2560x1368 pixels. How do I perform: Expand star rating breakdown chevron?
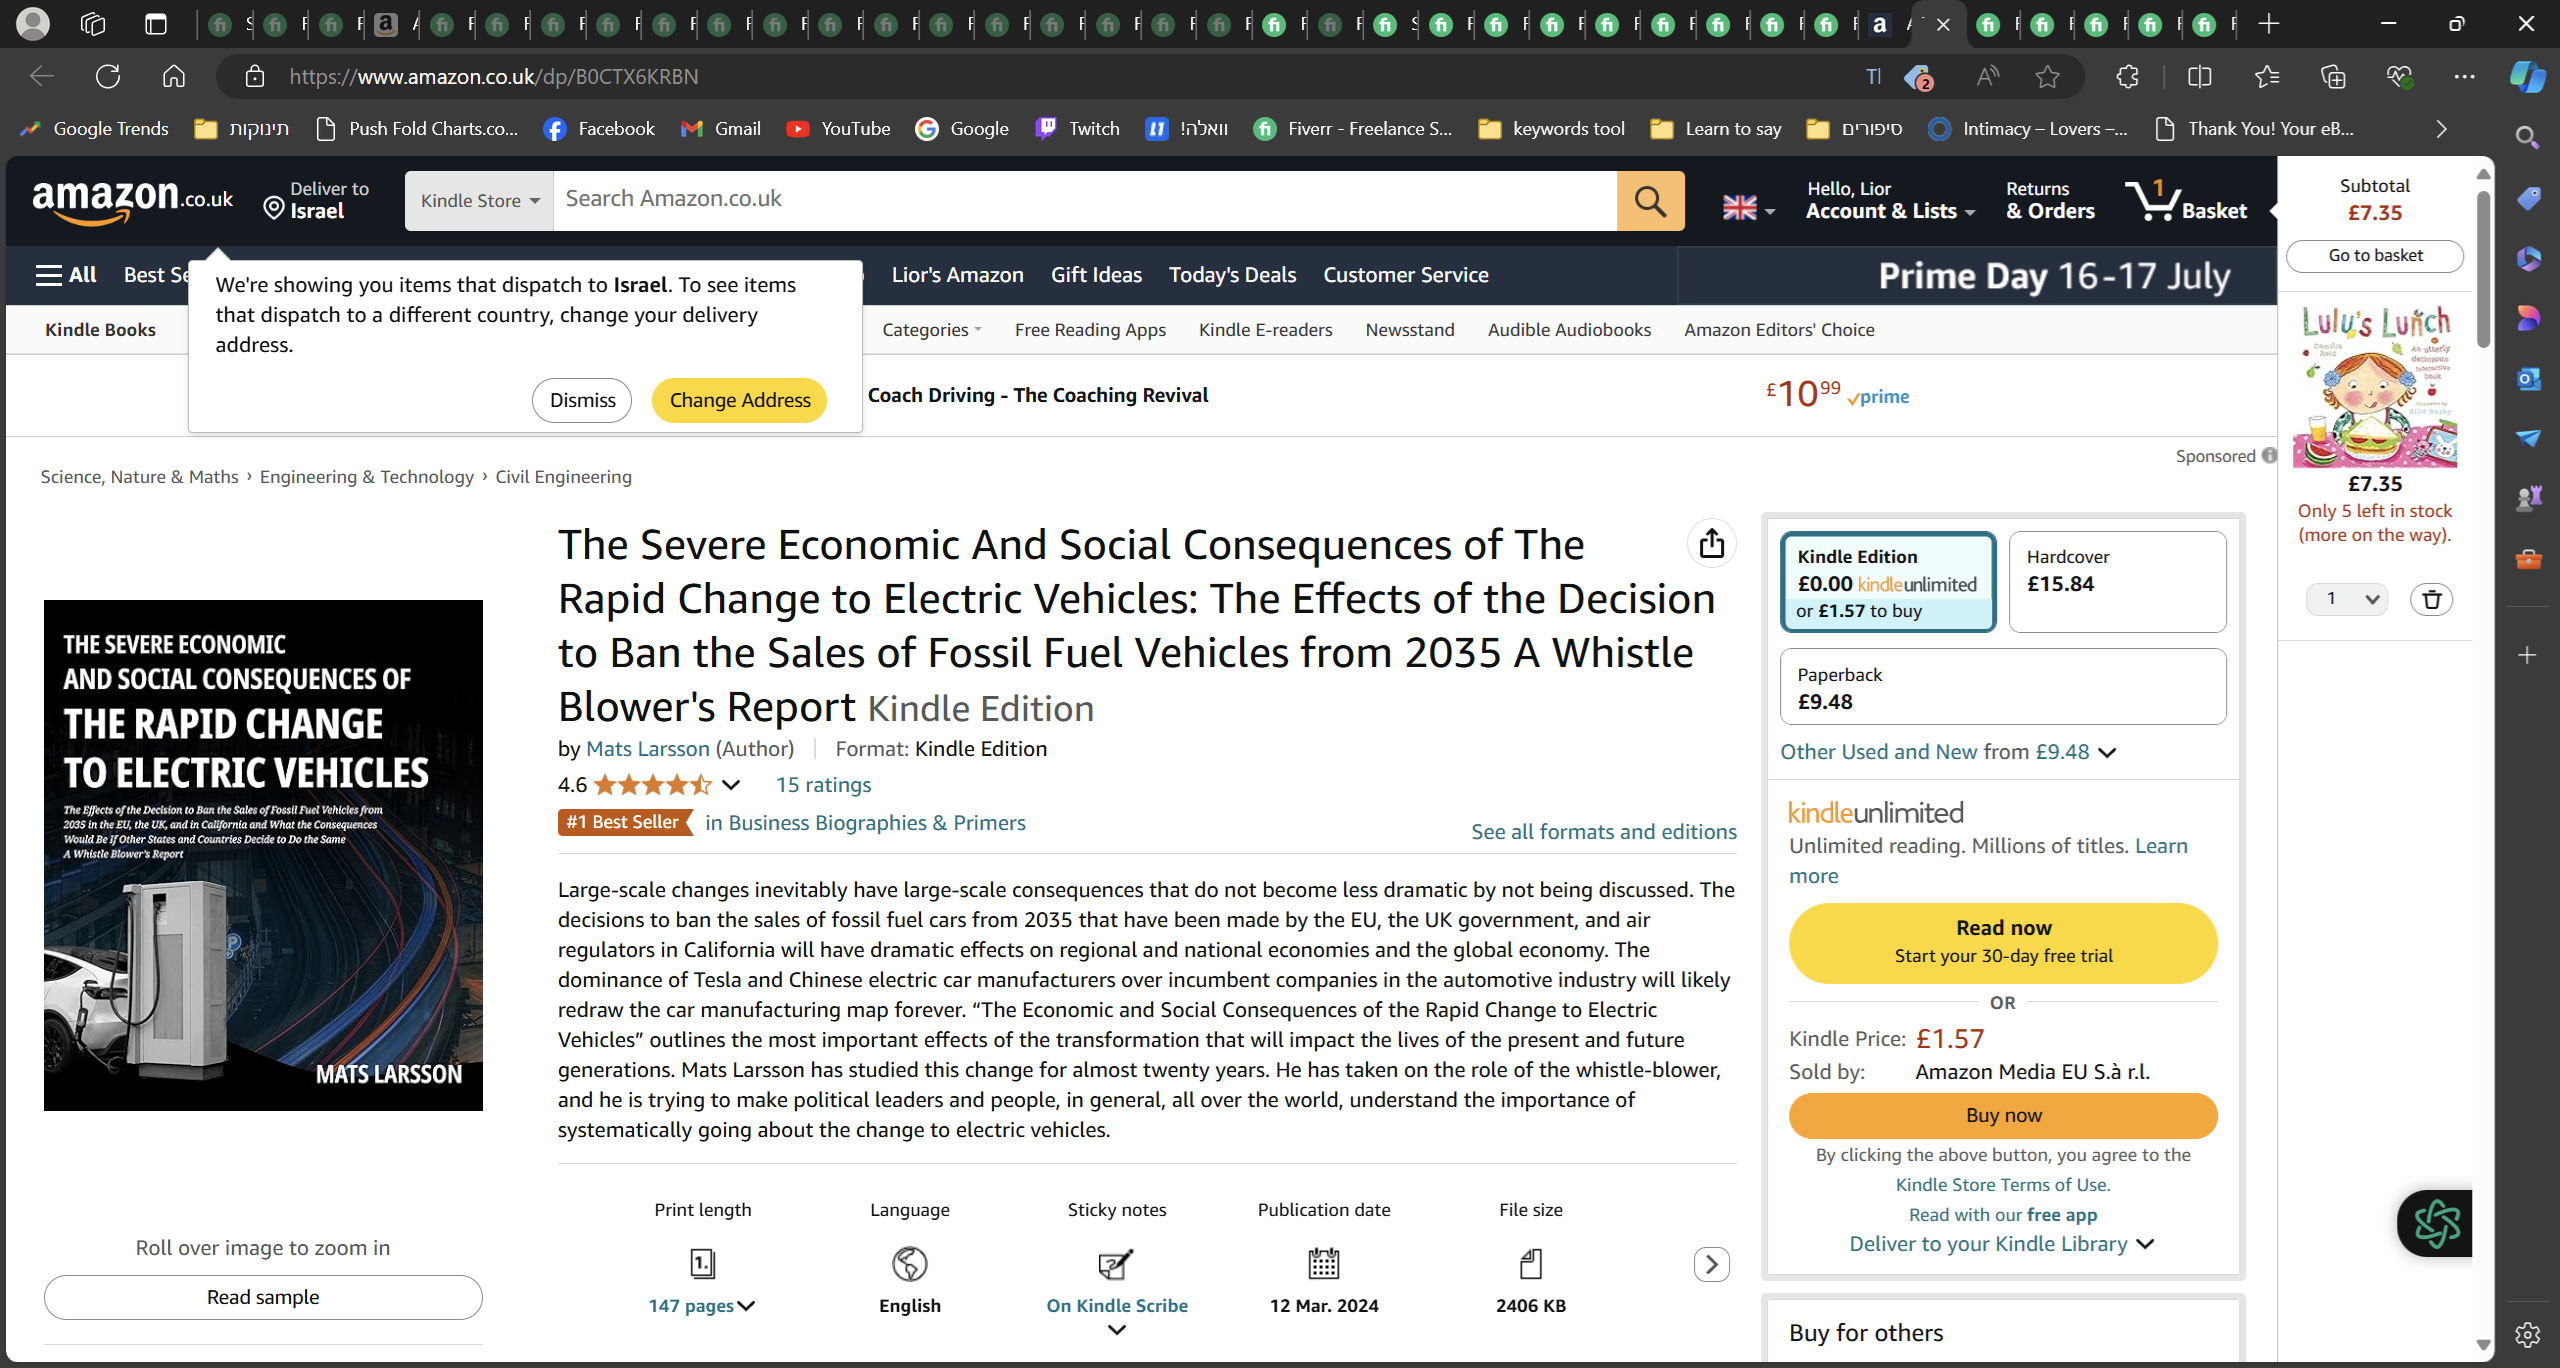[x=731, y=785]
